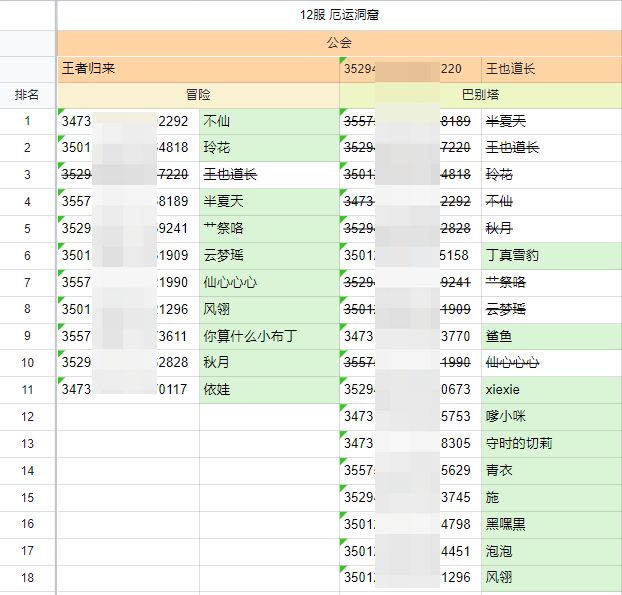Select 仙心心心 in the 冒险 column

coord(269,282)
